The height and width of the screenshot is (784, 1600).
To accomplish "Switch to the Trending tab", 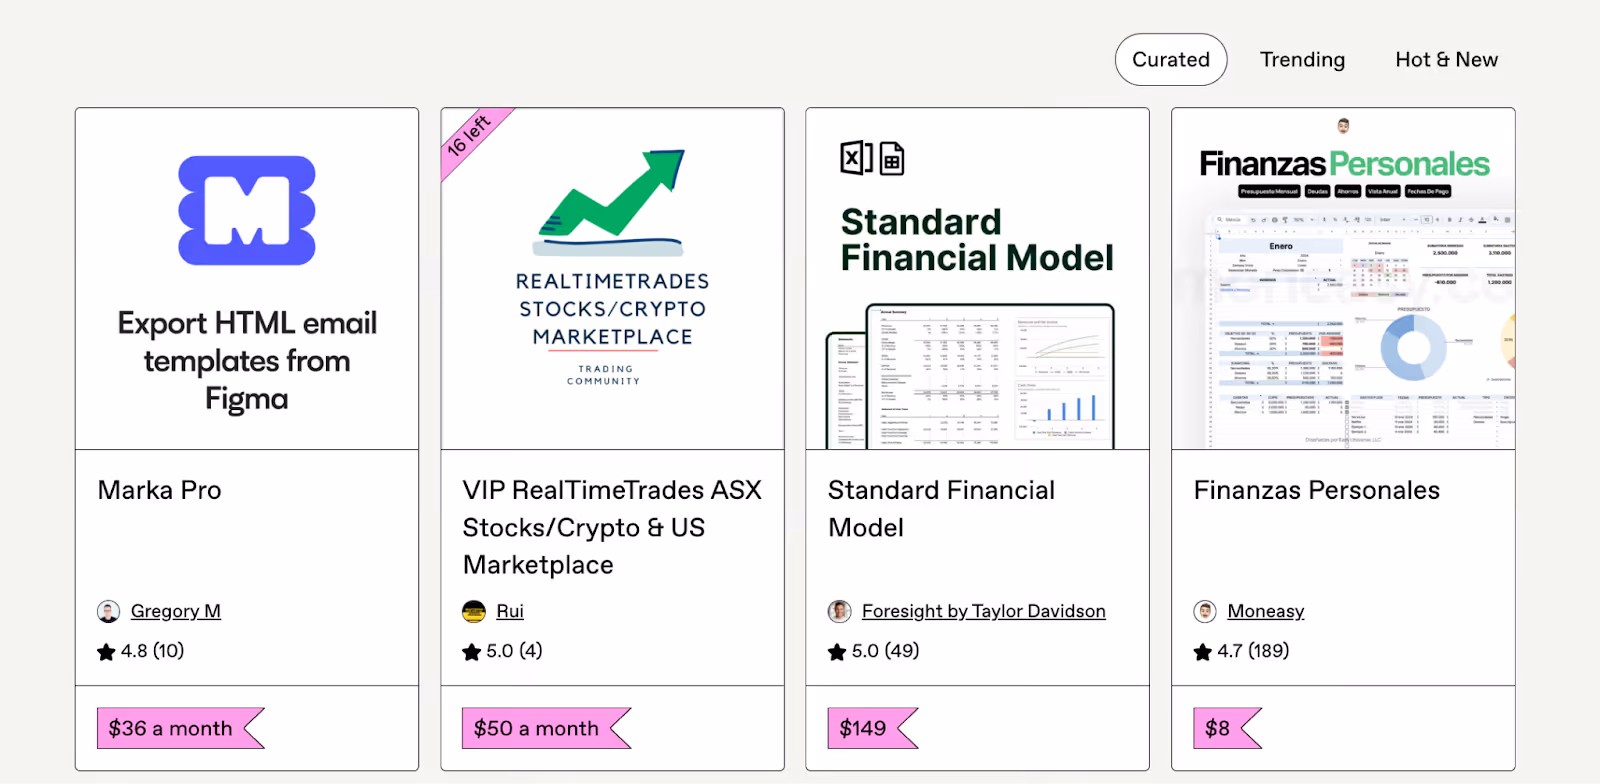I will tap(1302, 60).
